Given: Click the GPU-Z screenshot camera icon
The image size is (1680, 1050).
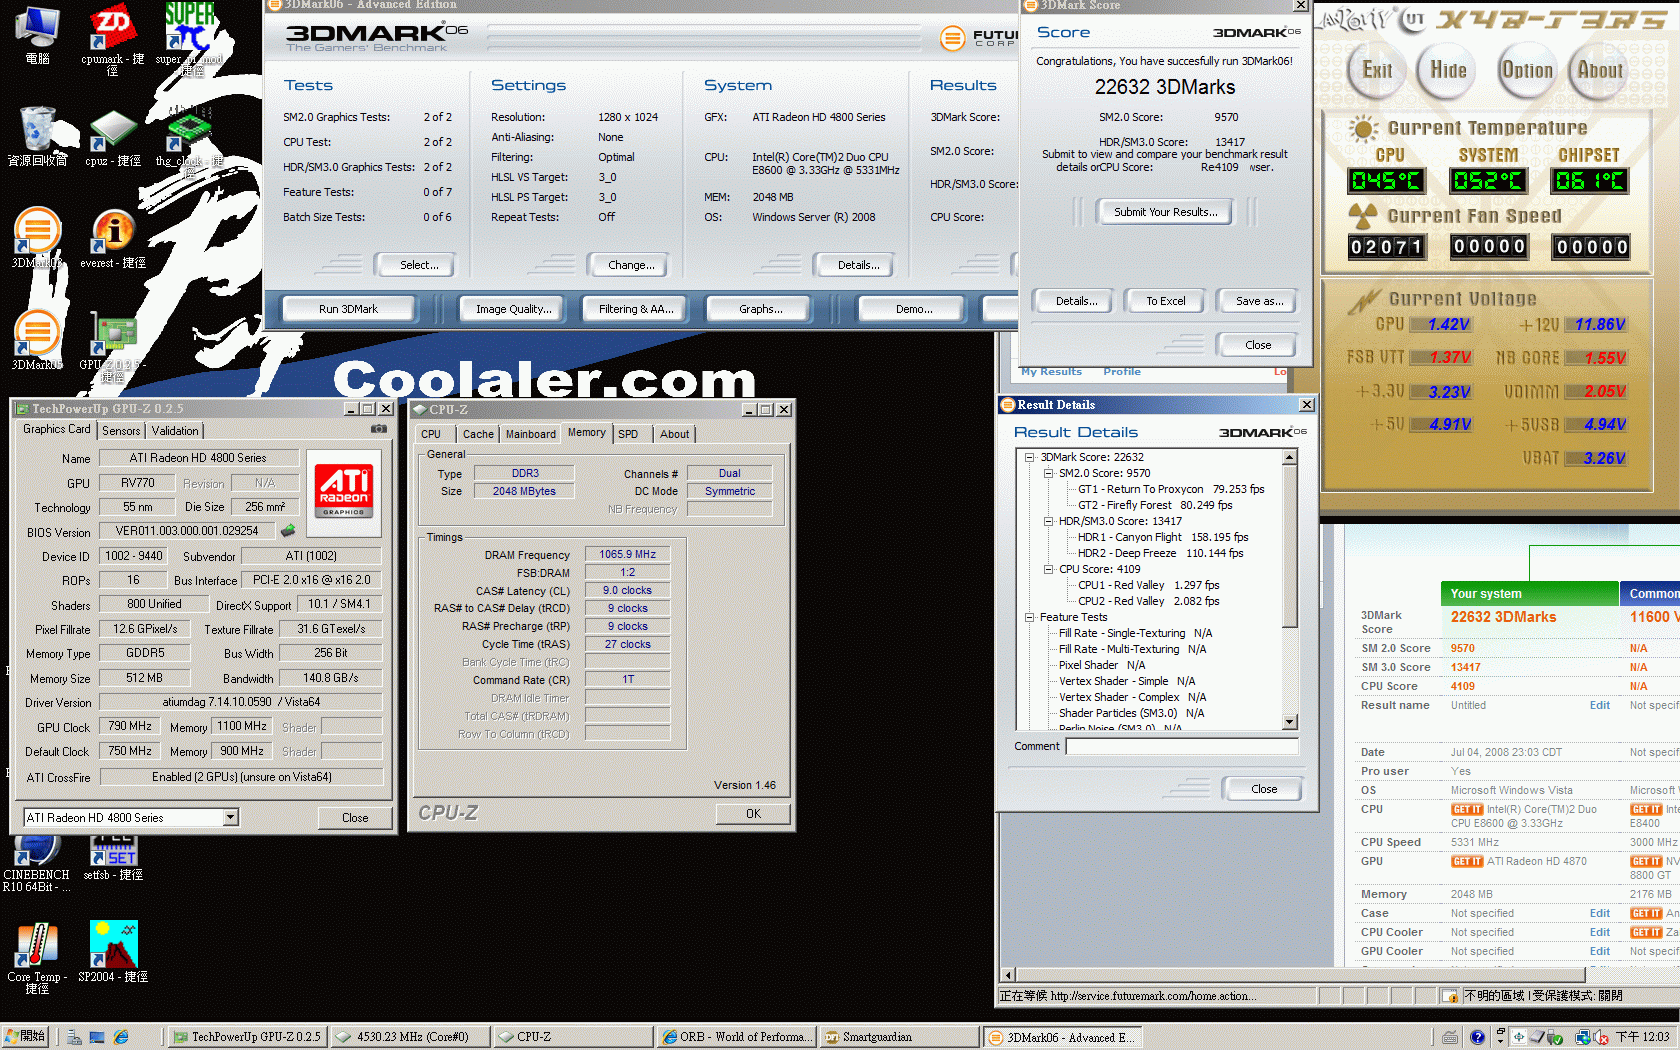Looking at the screenshot, I should pos(379,429).
